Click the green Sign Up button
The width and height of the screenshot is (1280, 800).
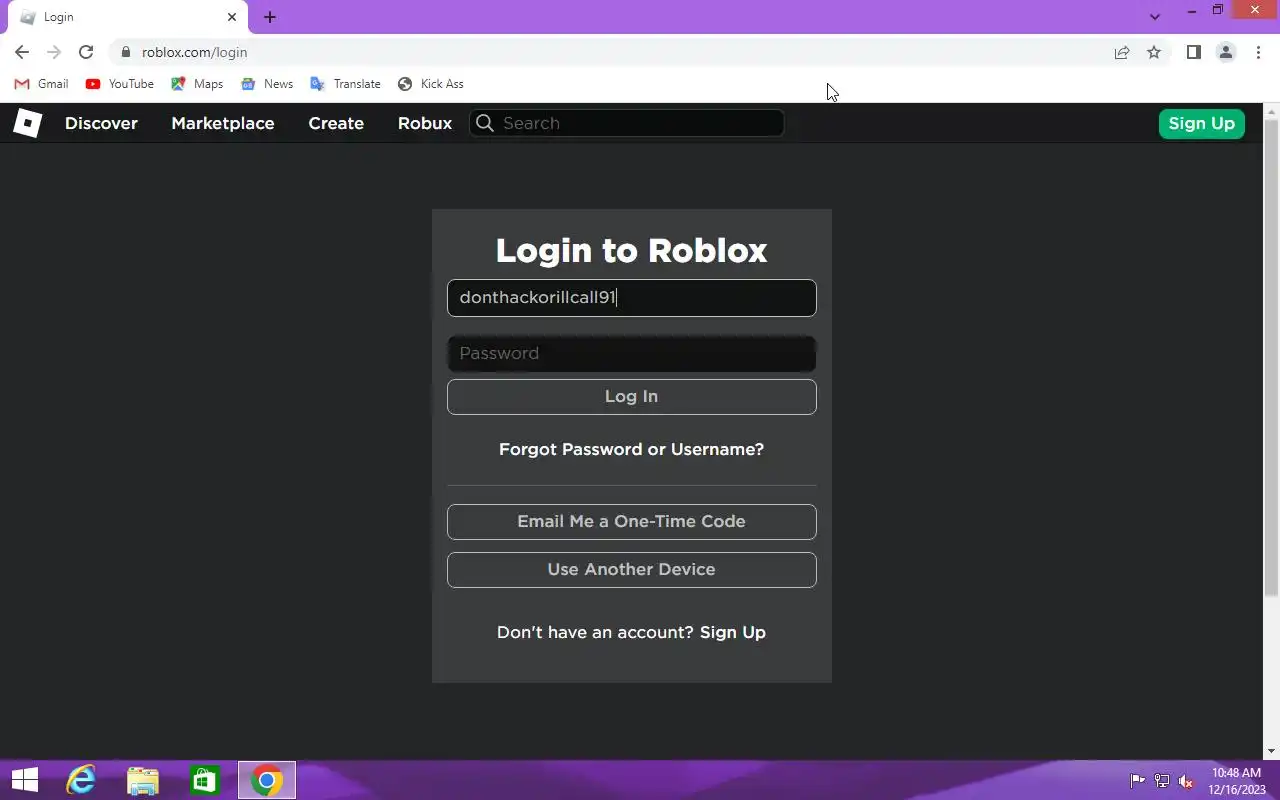(1201, 123)
